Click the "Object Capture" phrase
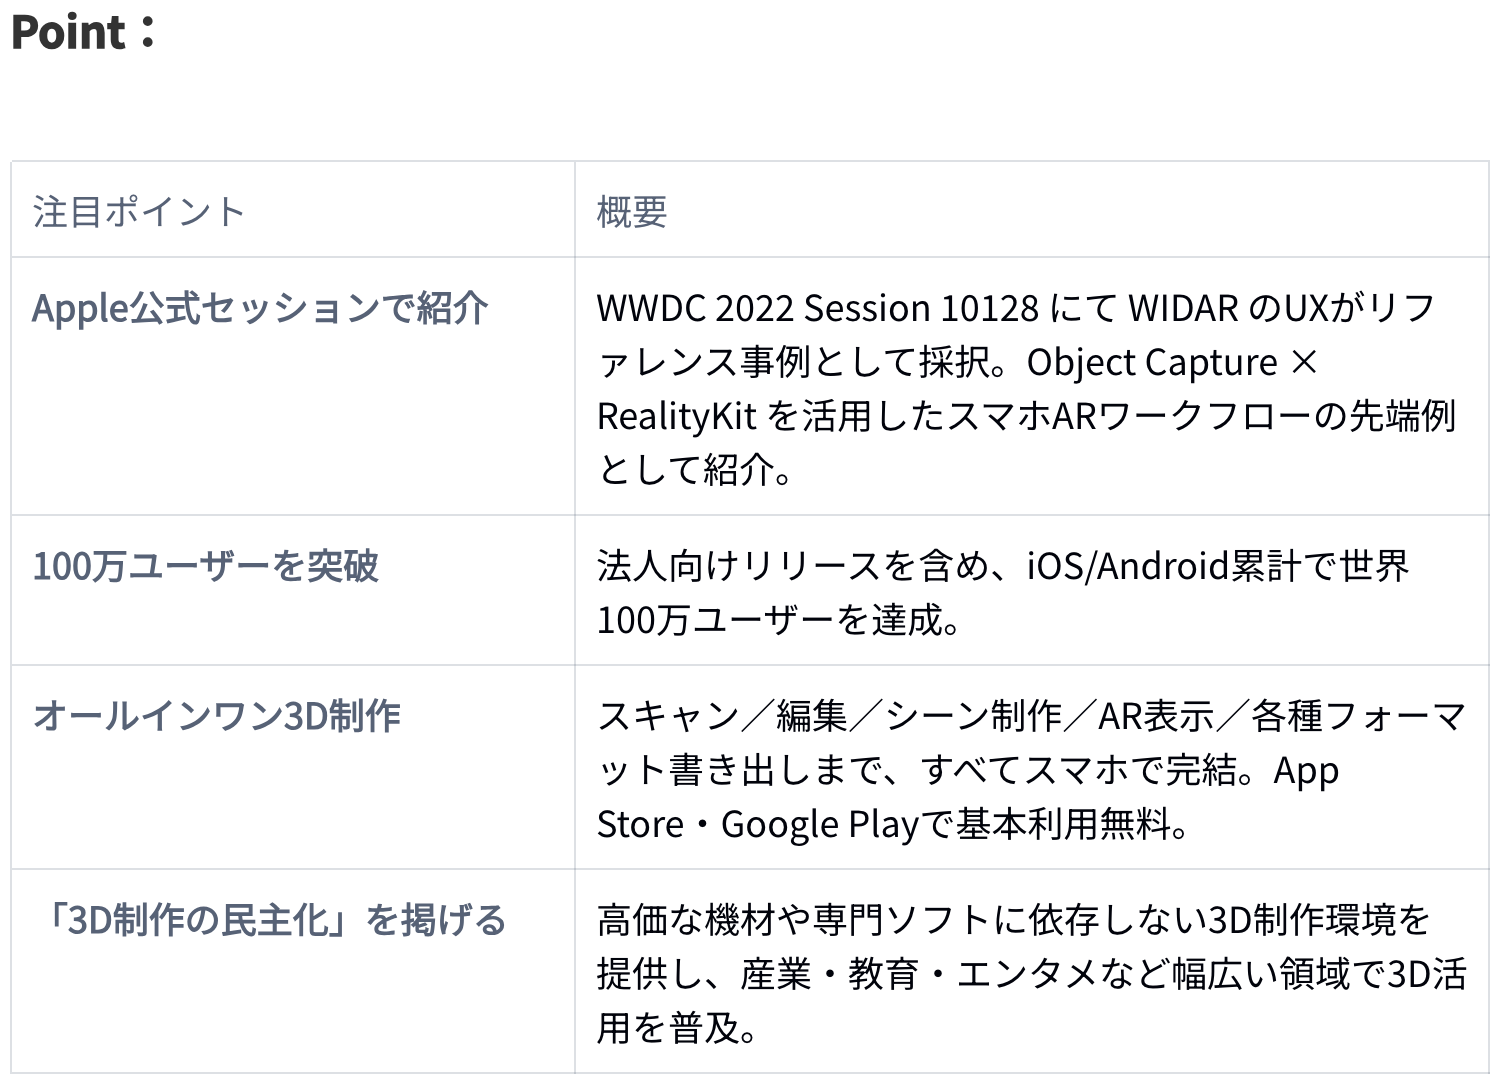Viewport: 1500px width, 1086px height. click(1152, 362)
